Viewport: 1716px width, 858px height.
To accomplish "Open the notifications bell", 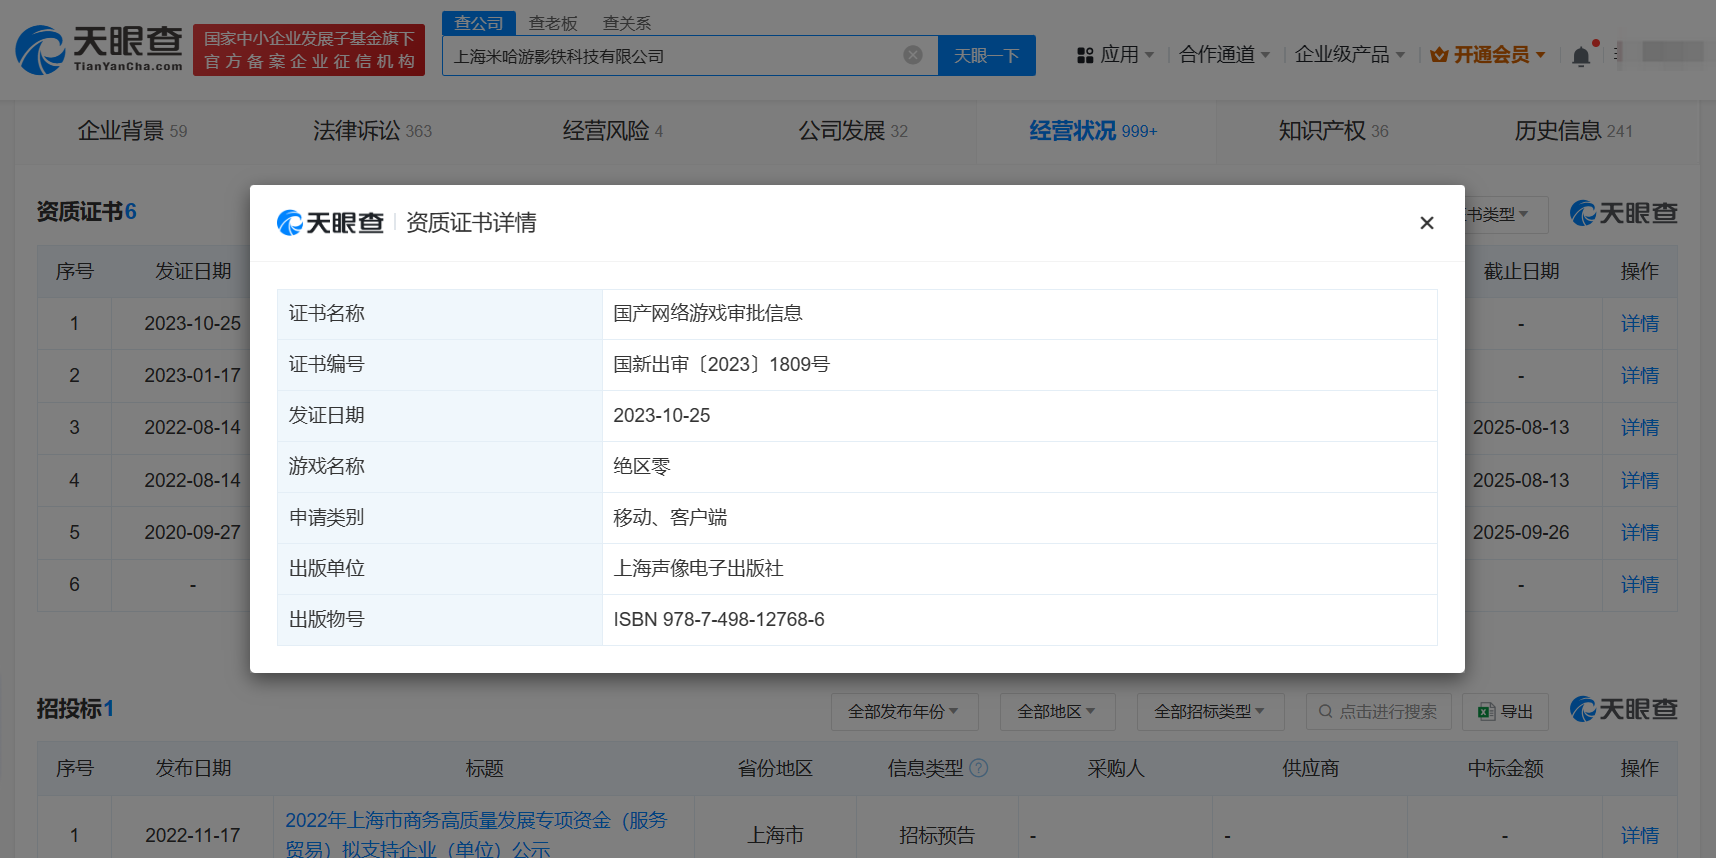I will (x=1581, y=56).
